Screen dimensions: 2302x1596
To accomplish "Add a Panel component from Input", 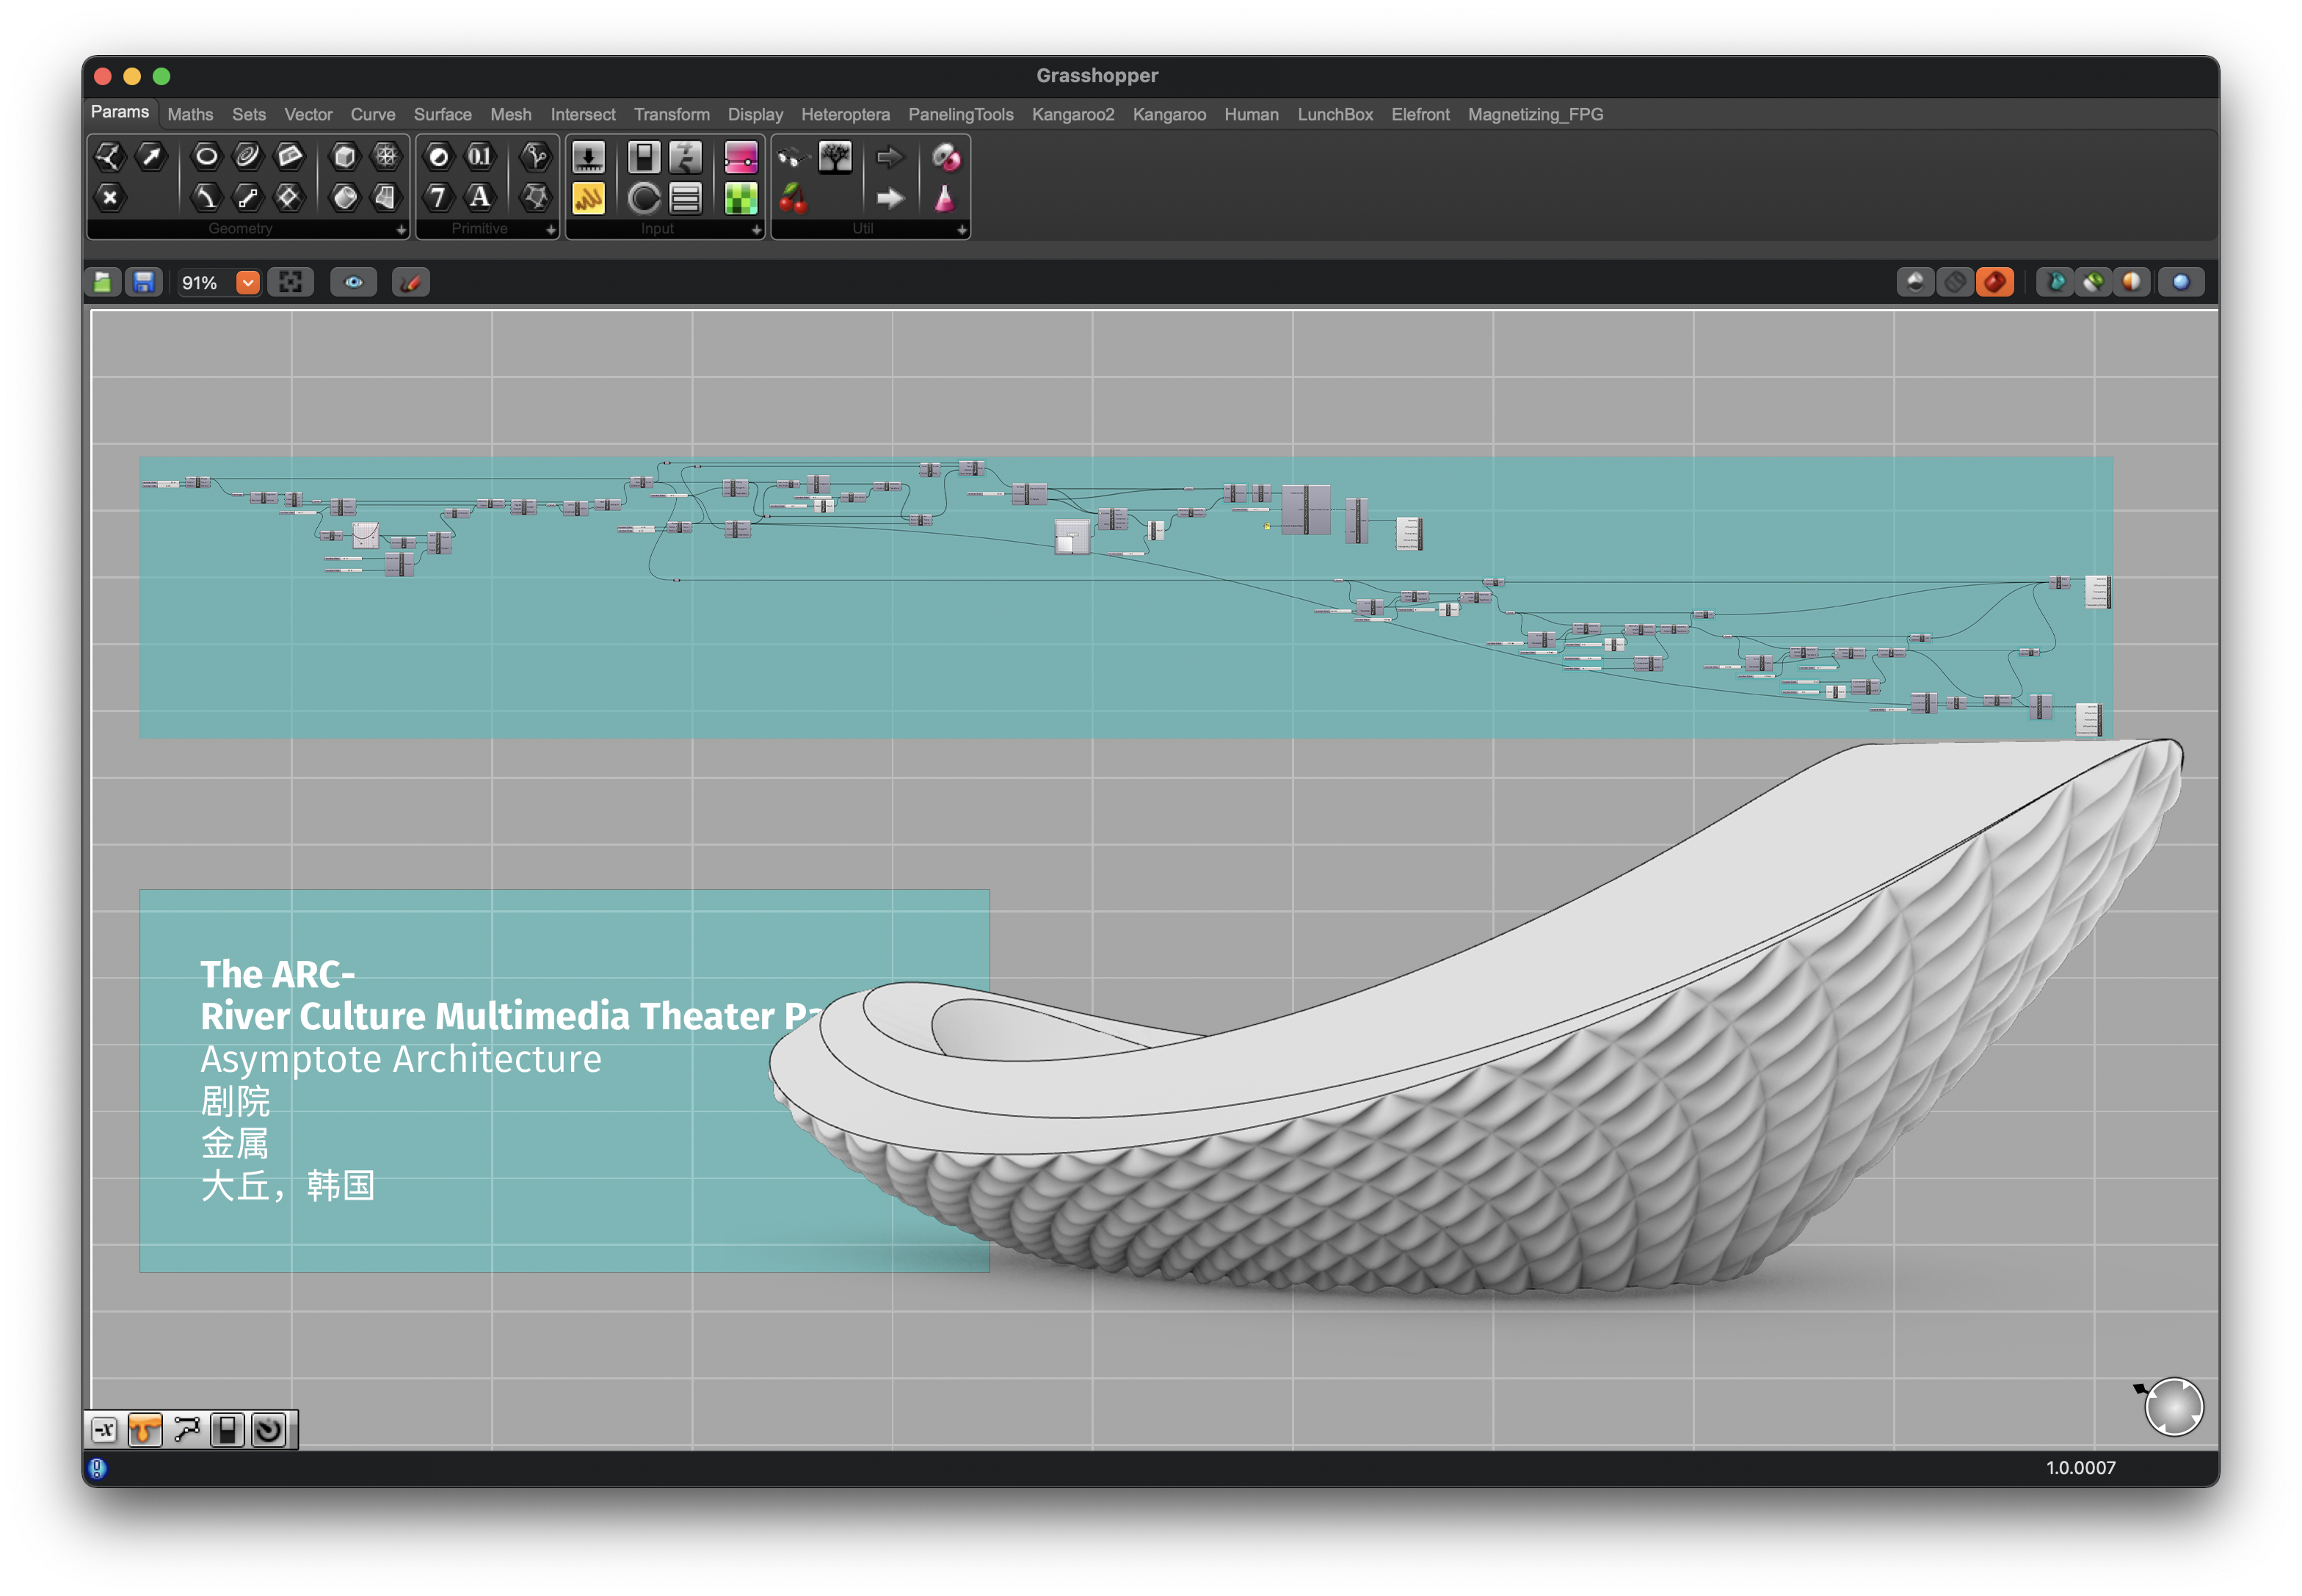I will (x=686, y=198).
